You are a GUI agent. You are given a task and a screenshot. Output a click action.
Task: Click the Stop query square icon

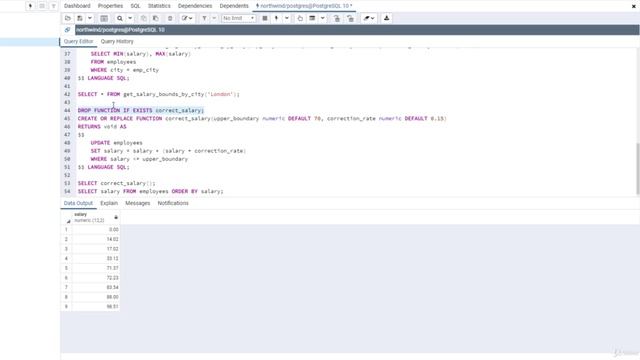pyautogui.click(x=265, y=18)
